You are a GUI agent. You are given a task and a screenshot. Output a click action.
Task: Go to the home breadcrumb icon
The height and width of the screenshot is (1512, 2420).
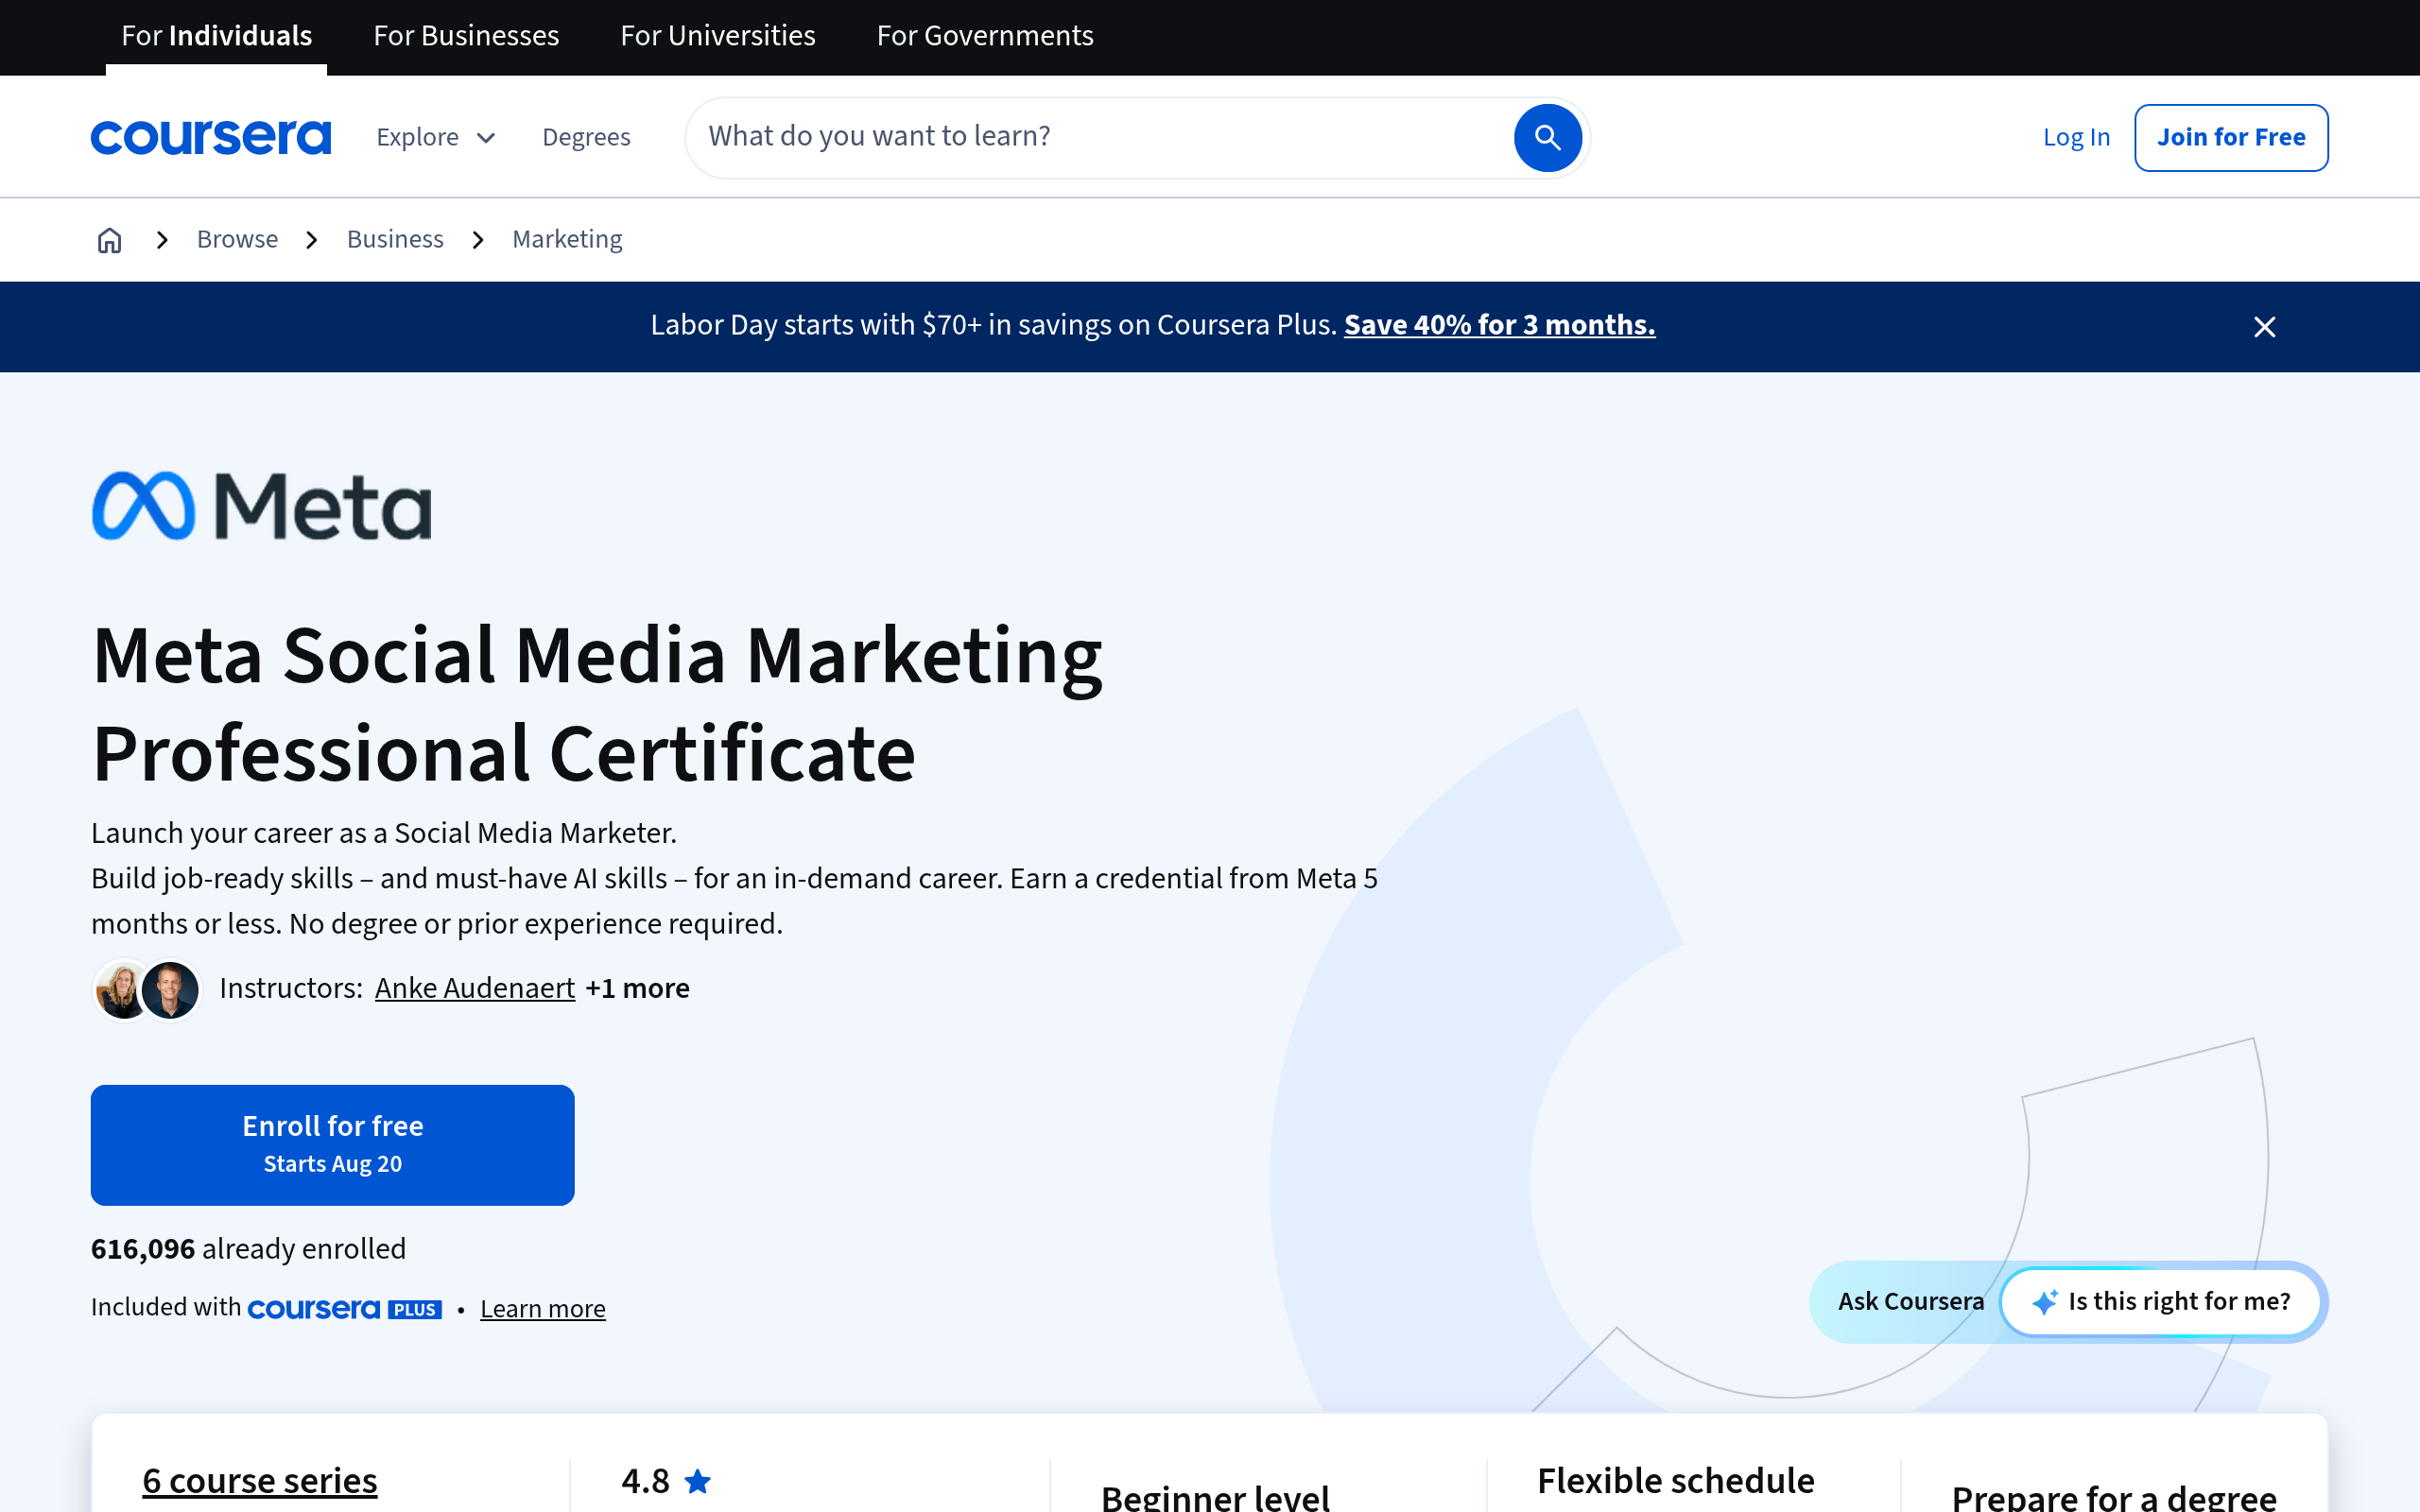(x=109, y=240)
